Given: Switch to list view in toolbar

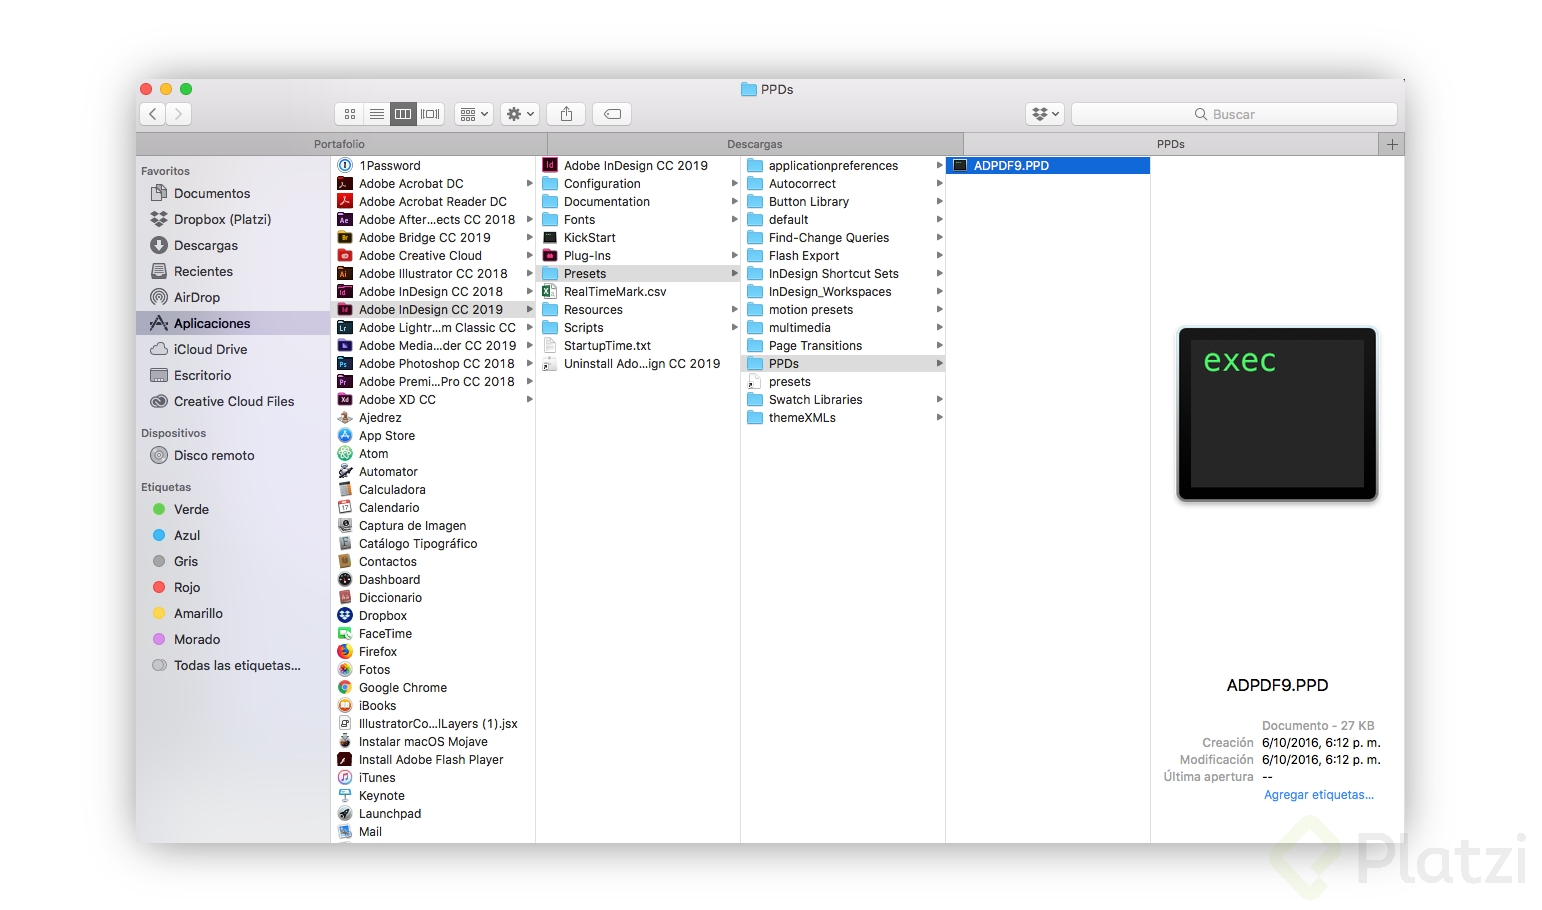Looking at the screenshot, I should [x=377, y=114].
